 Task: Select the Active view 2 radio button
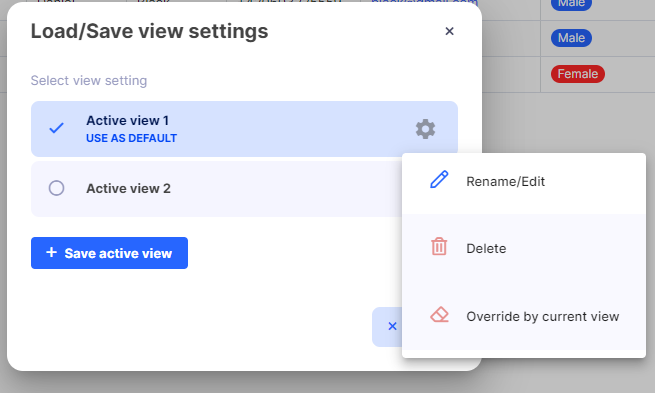click(56, 188)
